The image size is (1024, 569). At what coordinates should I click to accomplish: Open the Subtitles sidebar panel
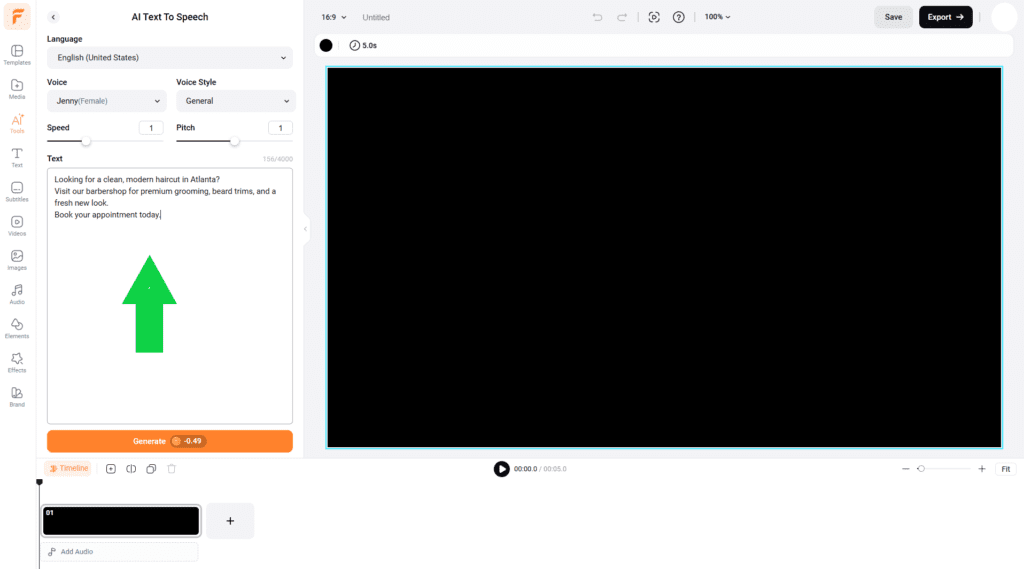(17, 192)
